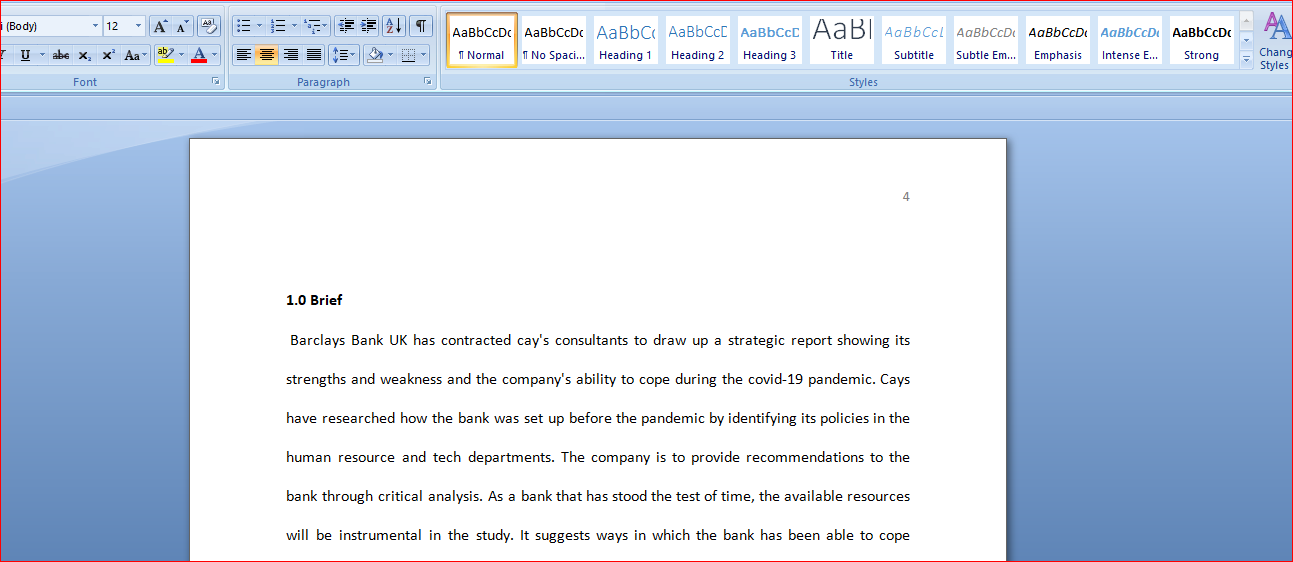Open the Bullets dropdown arrow

click(x=259, y=26)
